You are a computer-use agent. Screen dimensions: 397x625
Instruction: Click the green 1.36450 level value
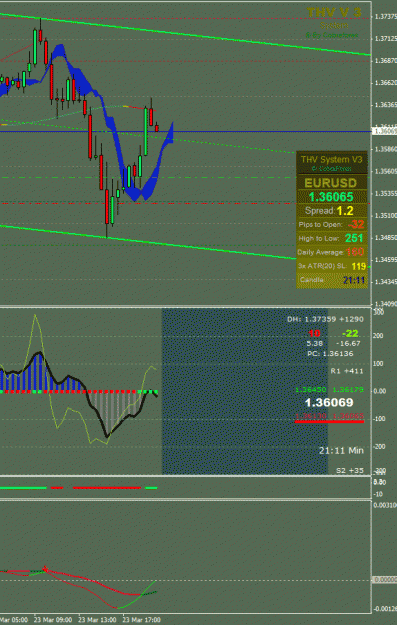311,389
